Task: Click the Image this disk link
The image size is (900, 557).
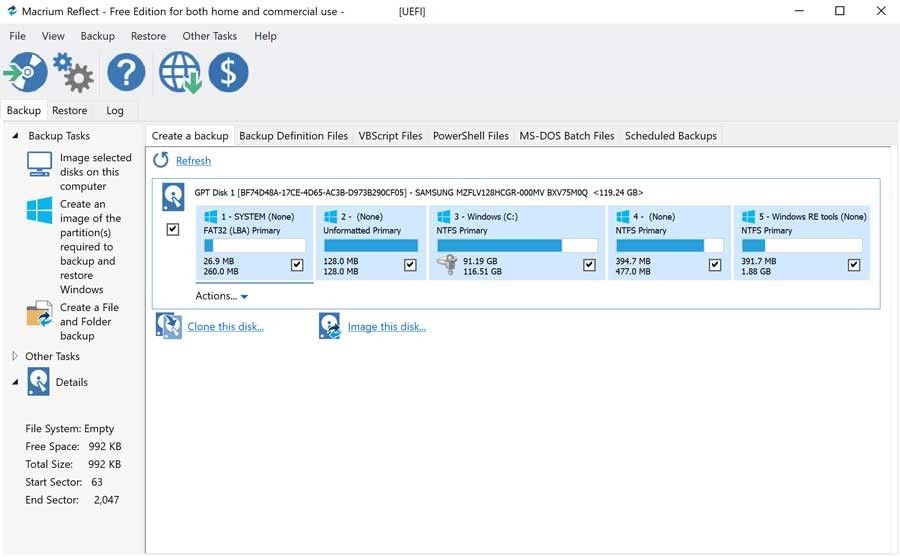Action: (x=386, y=327)
